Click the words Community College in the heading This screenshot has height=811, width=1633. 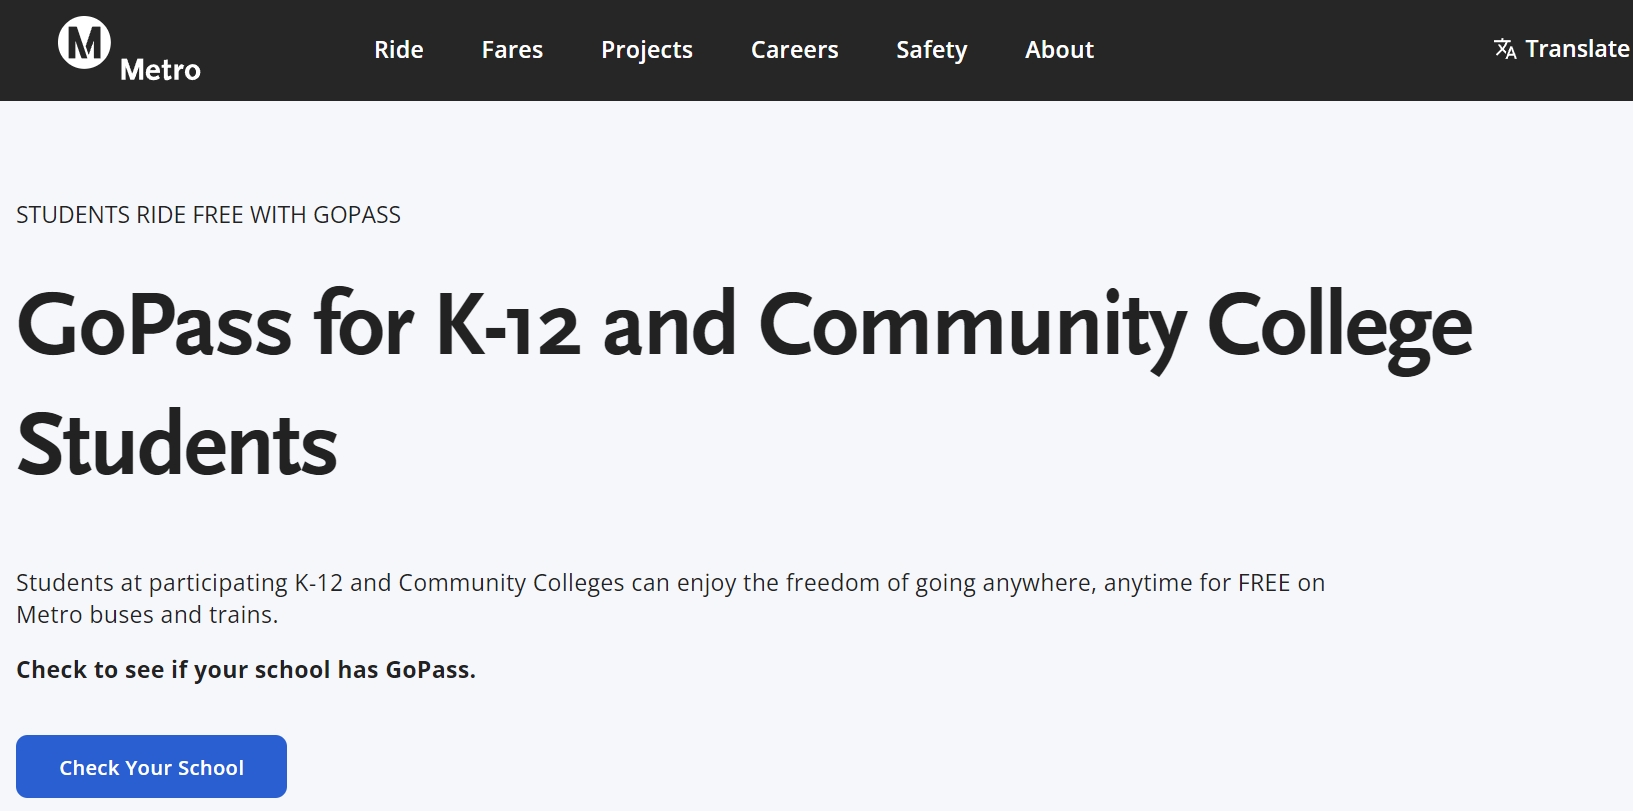[1115, 326]
